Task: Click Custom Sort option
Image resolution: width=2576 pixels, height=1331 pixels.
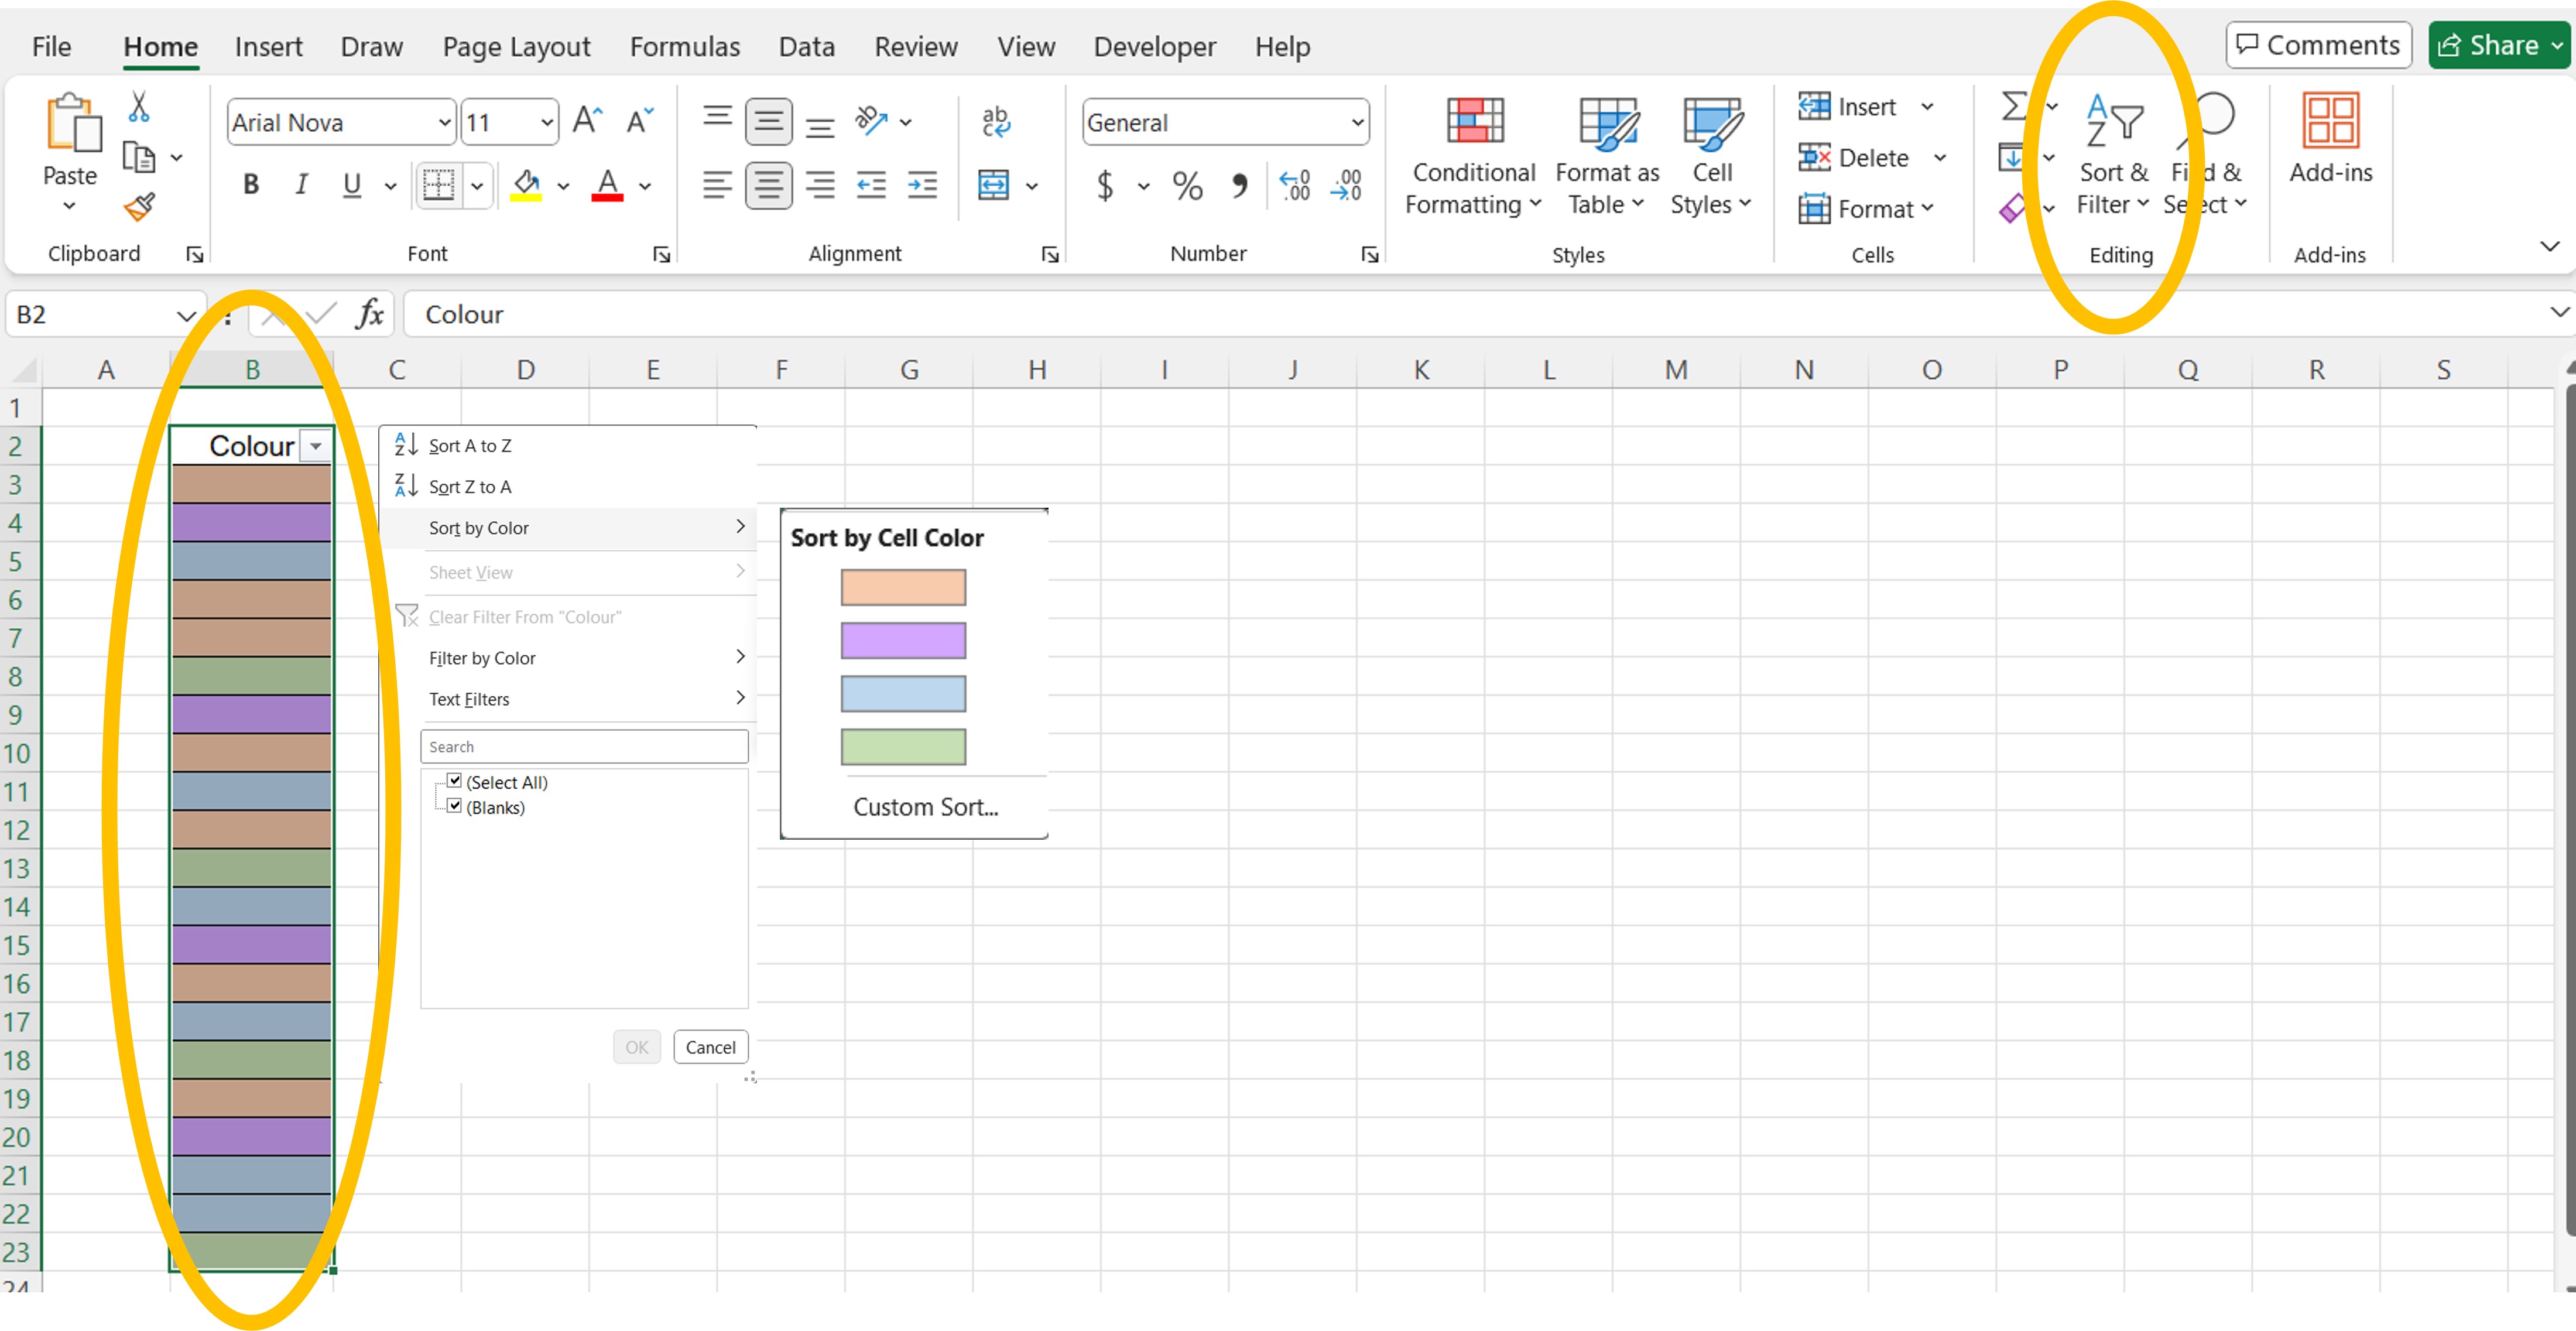Action: point(925,807)
